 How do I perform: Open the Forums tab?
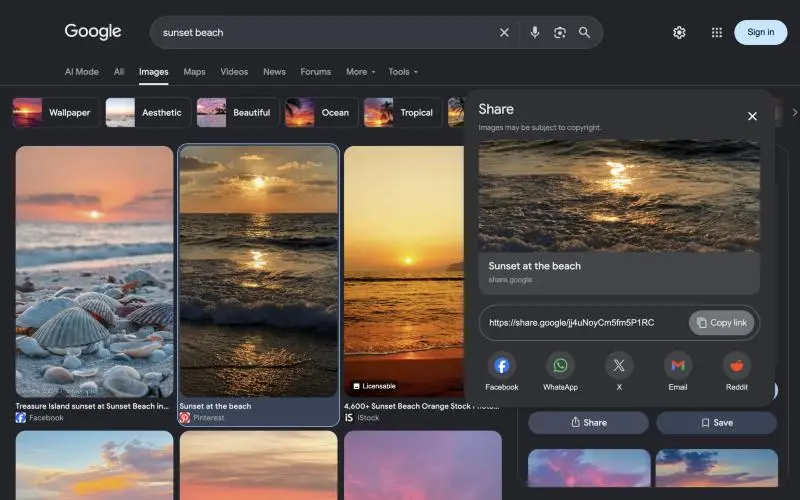click(x=315, y=72)
